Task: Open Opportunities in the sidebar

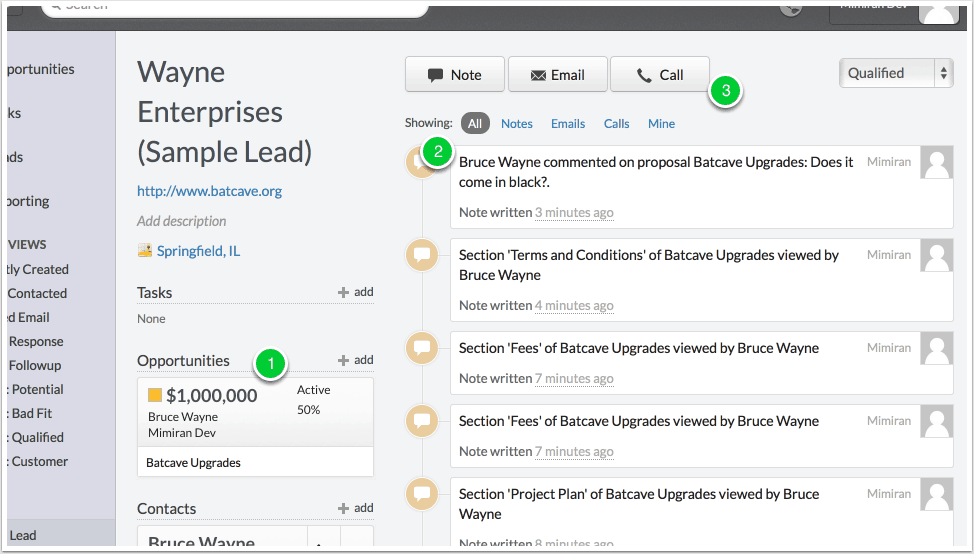Action: pyautogui.click(x=40, y=69)
